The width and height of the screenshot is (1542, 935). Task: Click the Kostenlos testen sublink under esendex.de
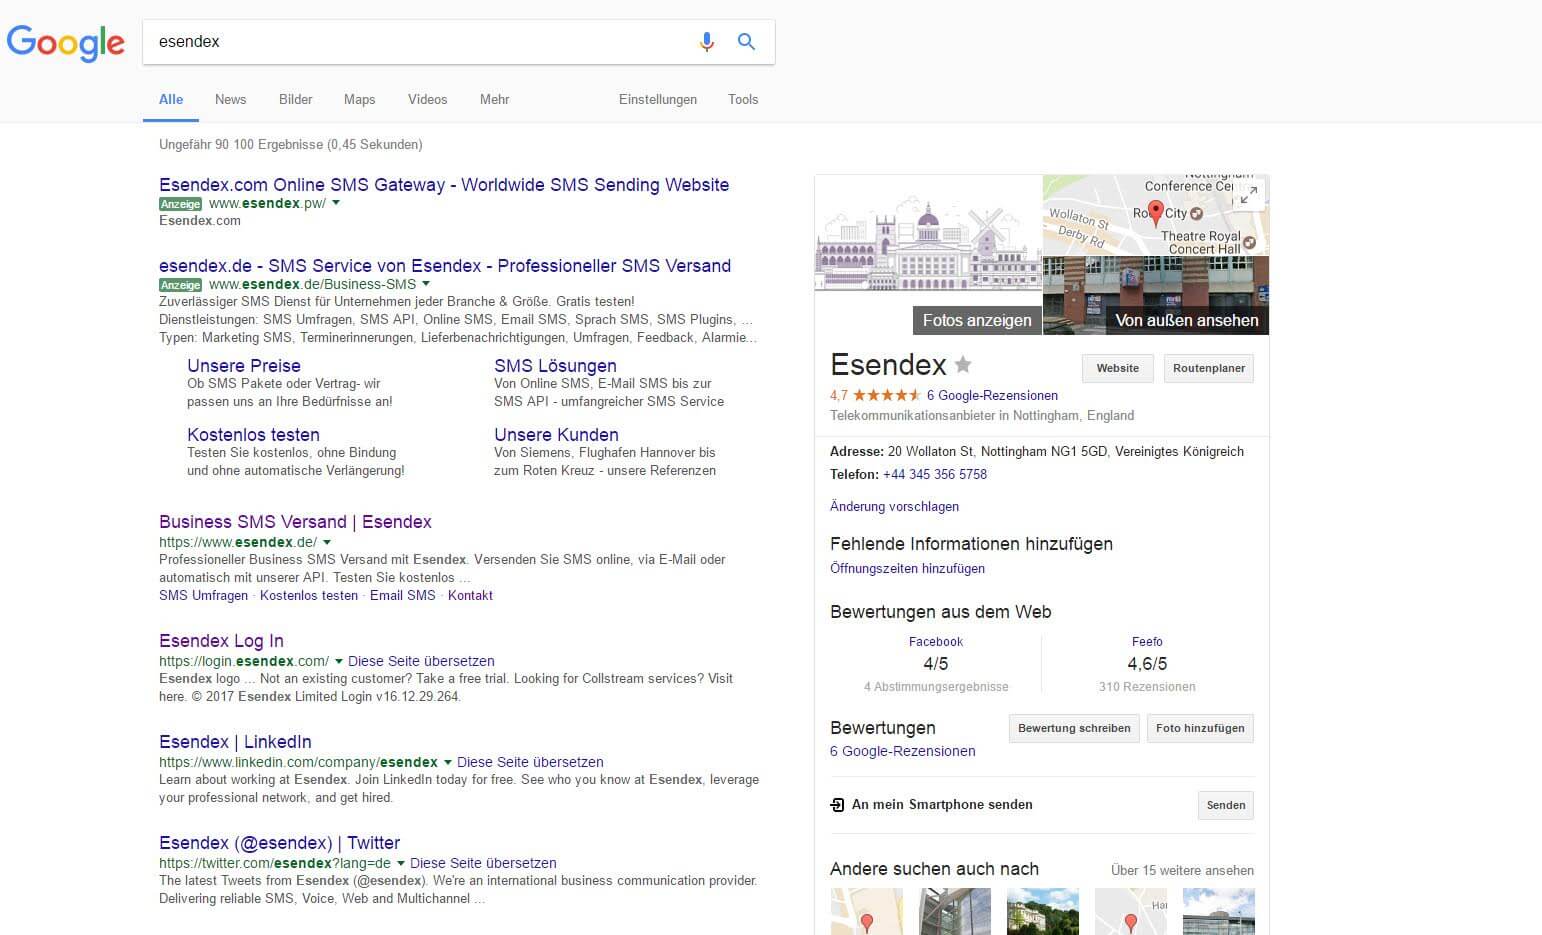click(309, 595)
